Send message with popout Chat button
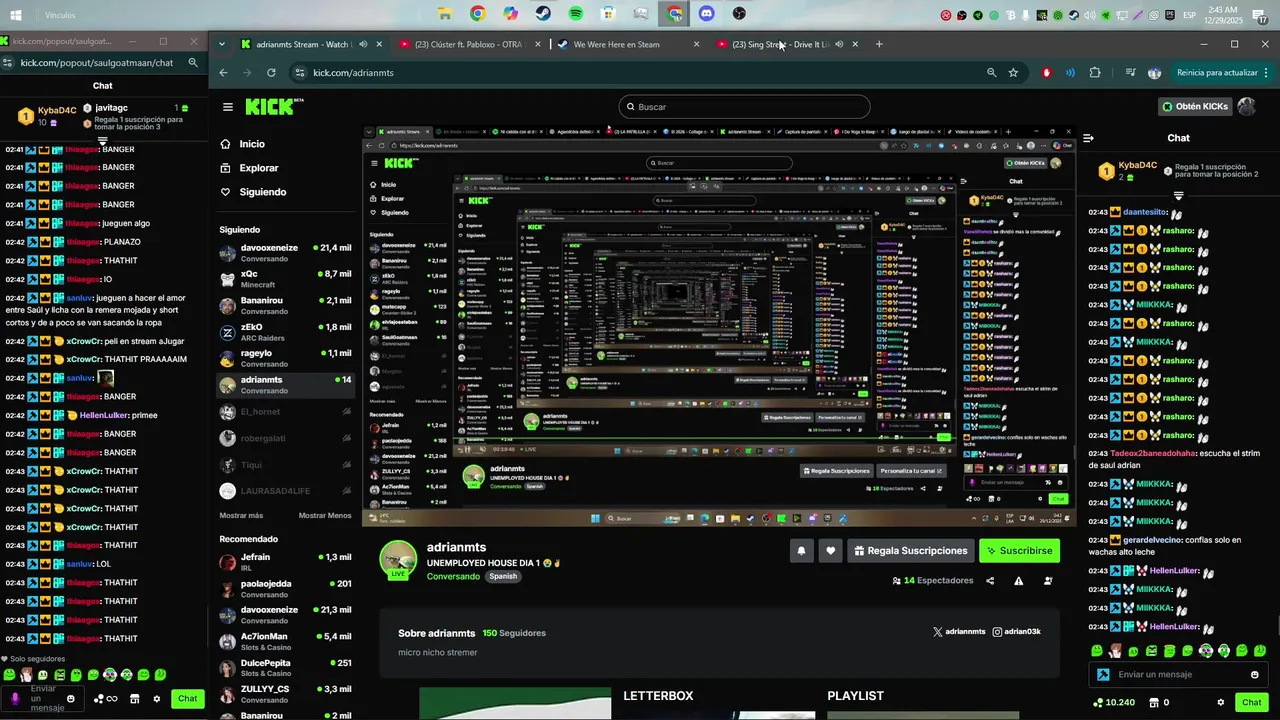This screenshot has height=720, width=1280. coord(187,699)
